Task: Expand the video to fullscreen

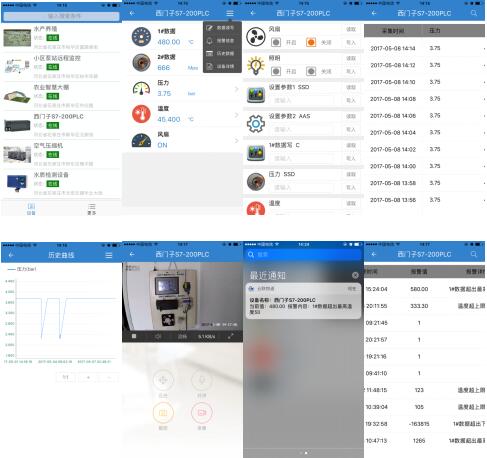Action: (230, 336)
